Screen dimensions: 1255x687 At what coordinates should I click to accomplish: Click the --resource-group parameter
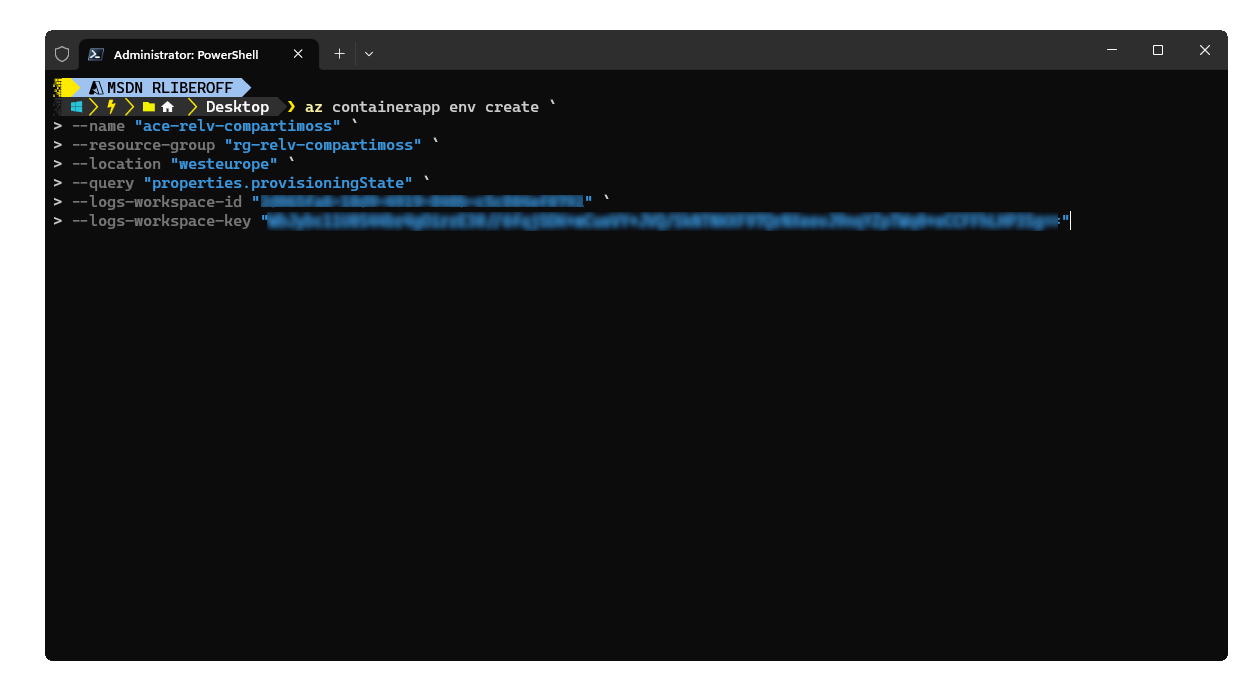click(143, 145)
